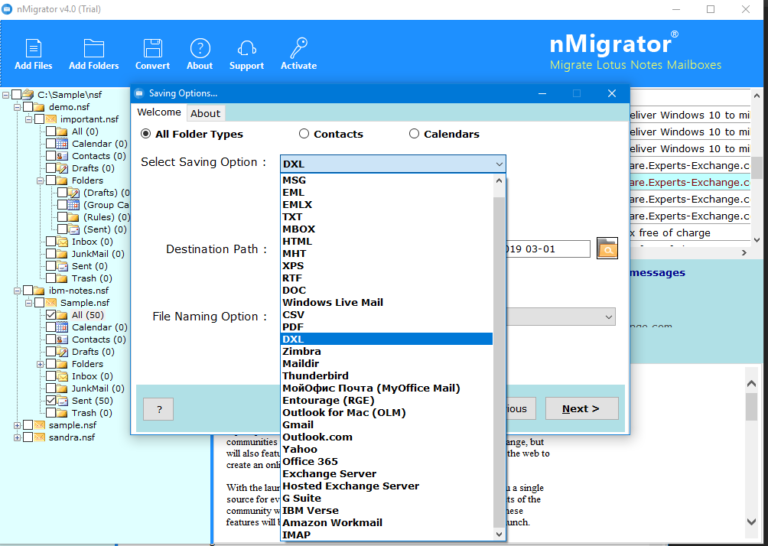Click the dropdown list scroll down arrow
768x546 pixels.
(499, 534)
